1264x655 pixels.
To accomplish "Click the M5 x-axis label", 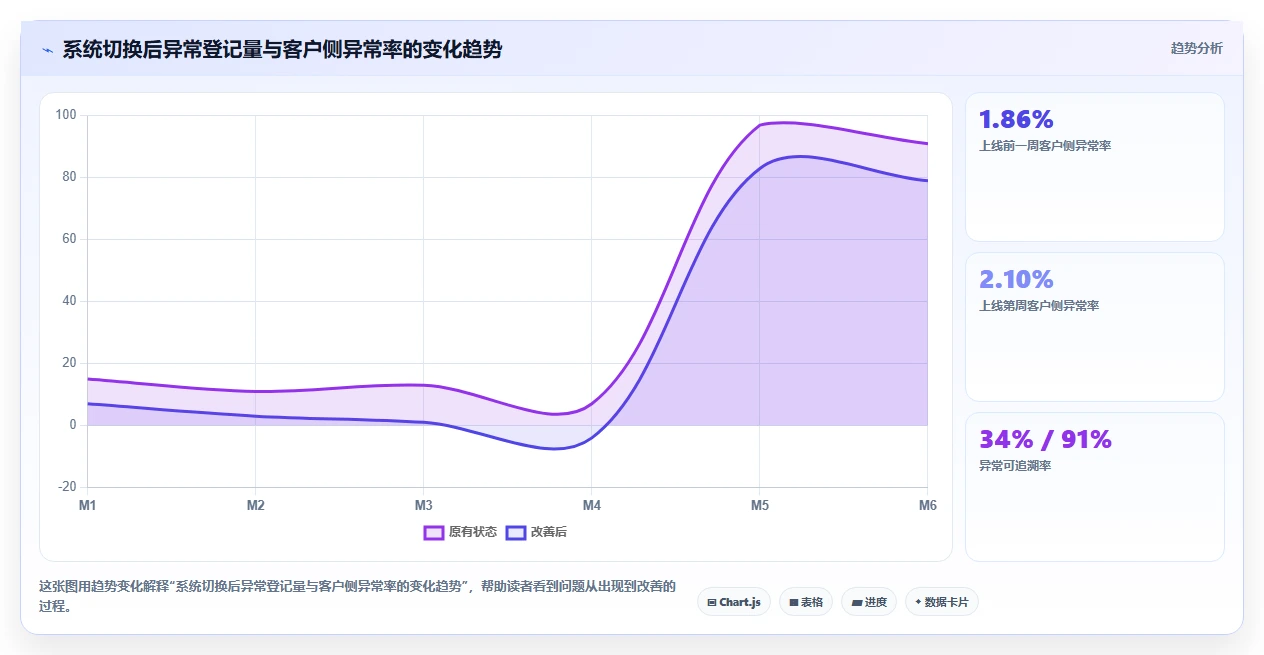I will point(760,506).
